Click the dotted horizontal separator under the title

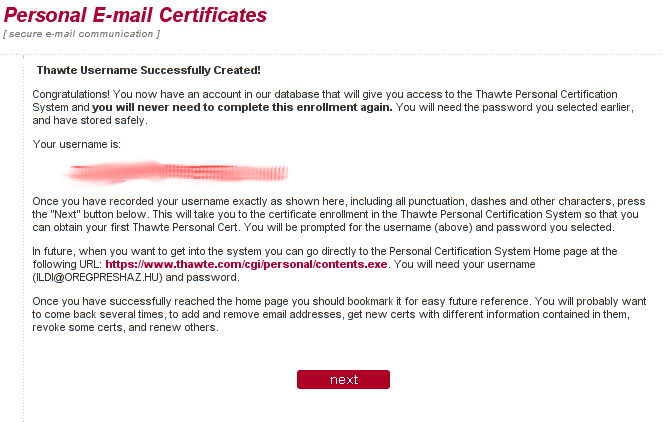coord(332,55)
